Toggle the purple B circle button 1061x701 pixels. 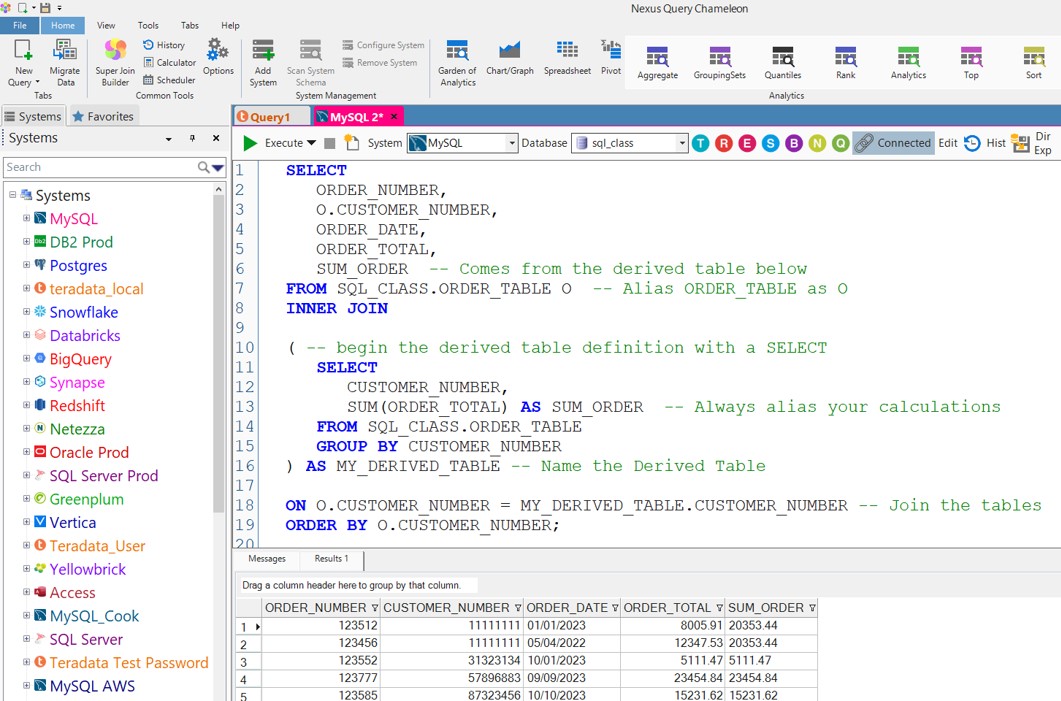point(794,143)
